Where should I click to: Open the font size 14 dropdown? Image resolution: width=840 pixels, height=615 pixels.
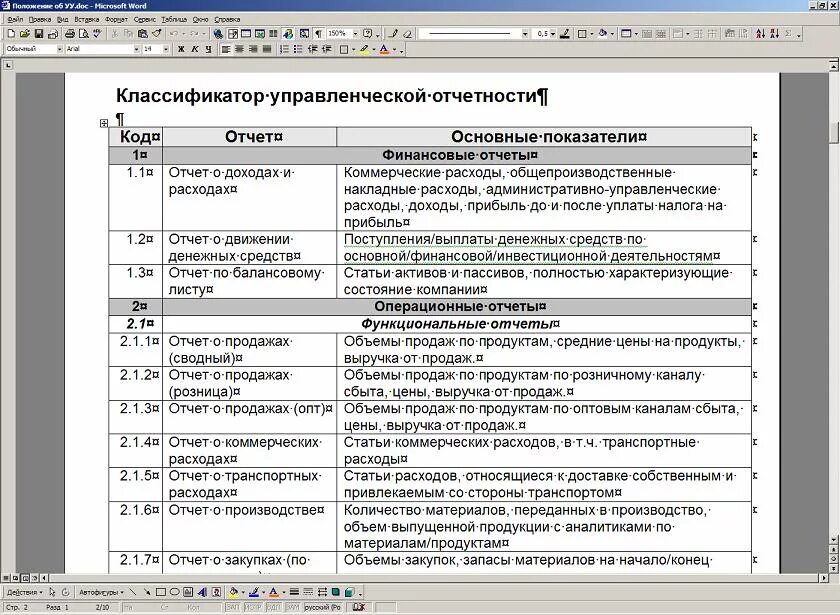click(166, 49)
